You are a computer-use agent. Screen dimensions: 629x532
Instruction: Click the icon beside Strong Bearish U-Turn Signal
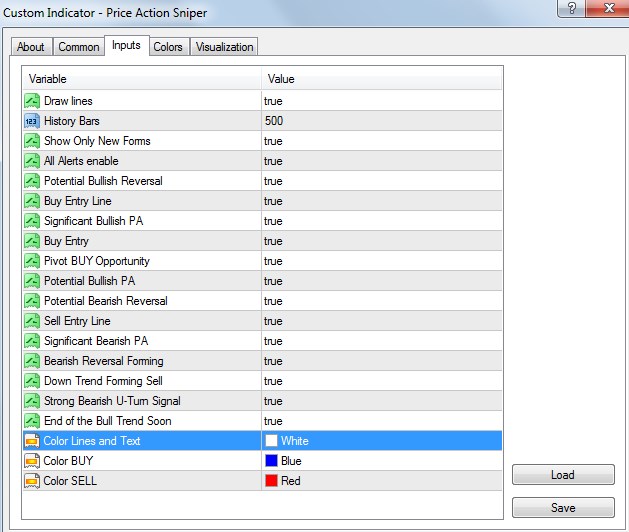[x=32, y=401]
